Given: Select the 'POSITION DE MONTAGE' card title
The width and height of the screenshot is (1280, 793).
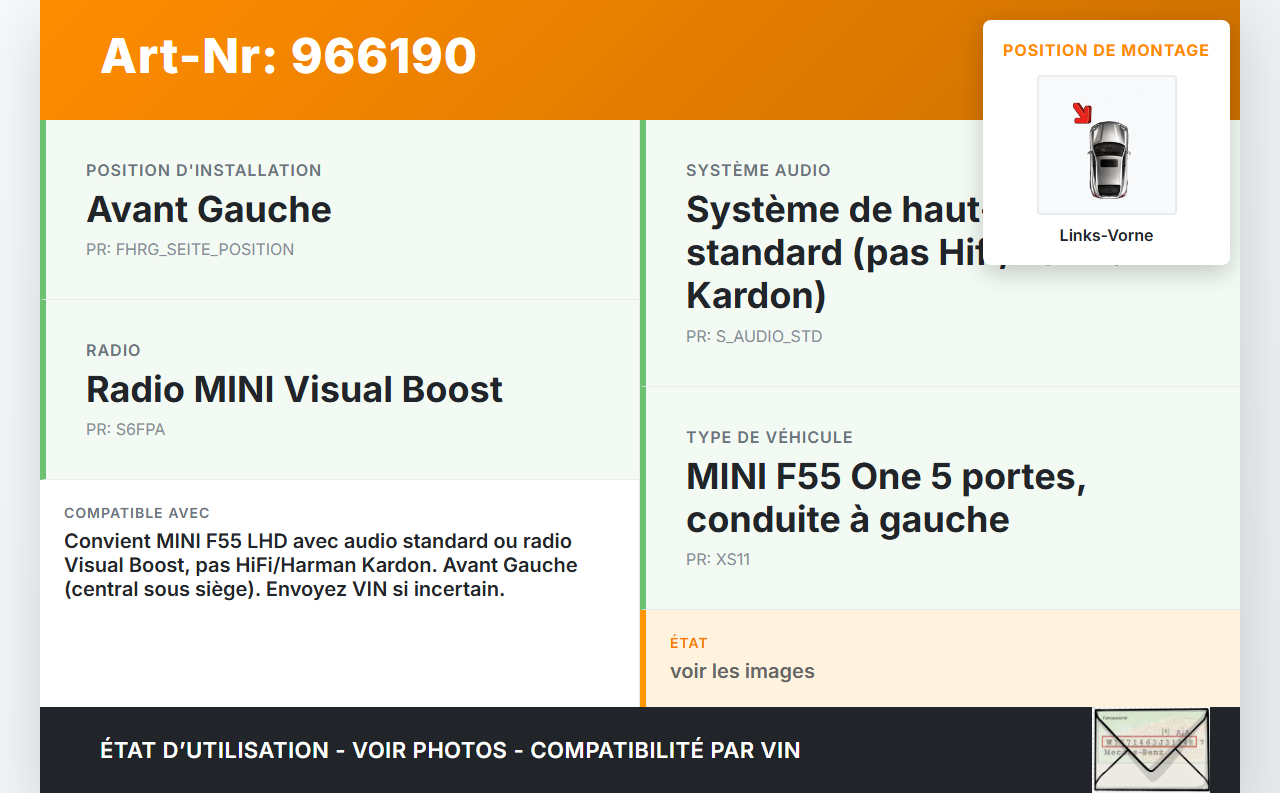Looking at the screenshot, I should pyautogui.click(x=1106, y=50).
